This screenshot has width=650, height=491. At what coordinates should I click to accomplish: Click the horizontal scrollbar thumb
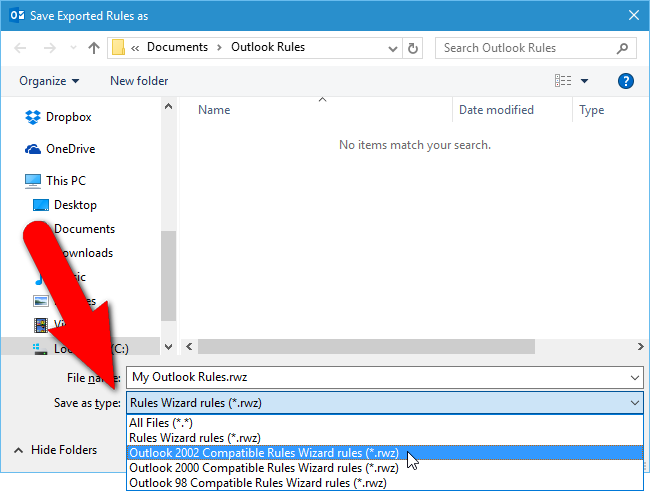click(366, 347)
